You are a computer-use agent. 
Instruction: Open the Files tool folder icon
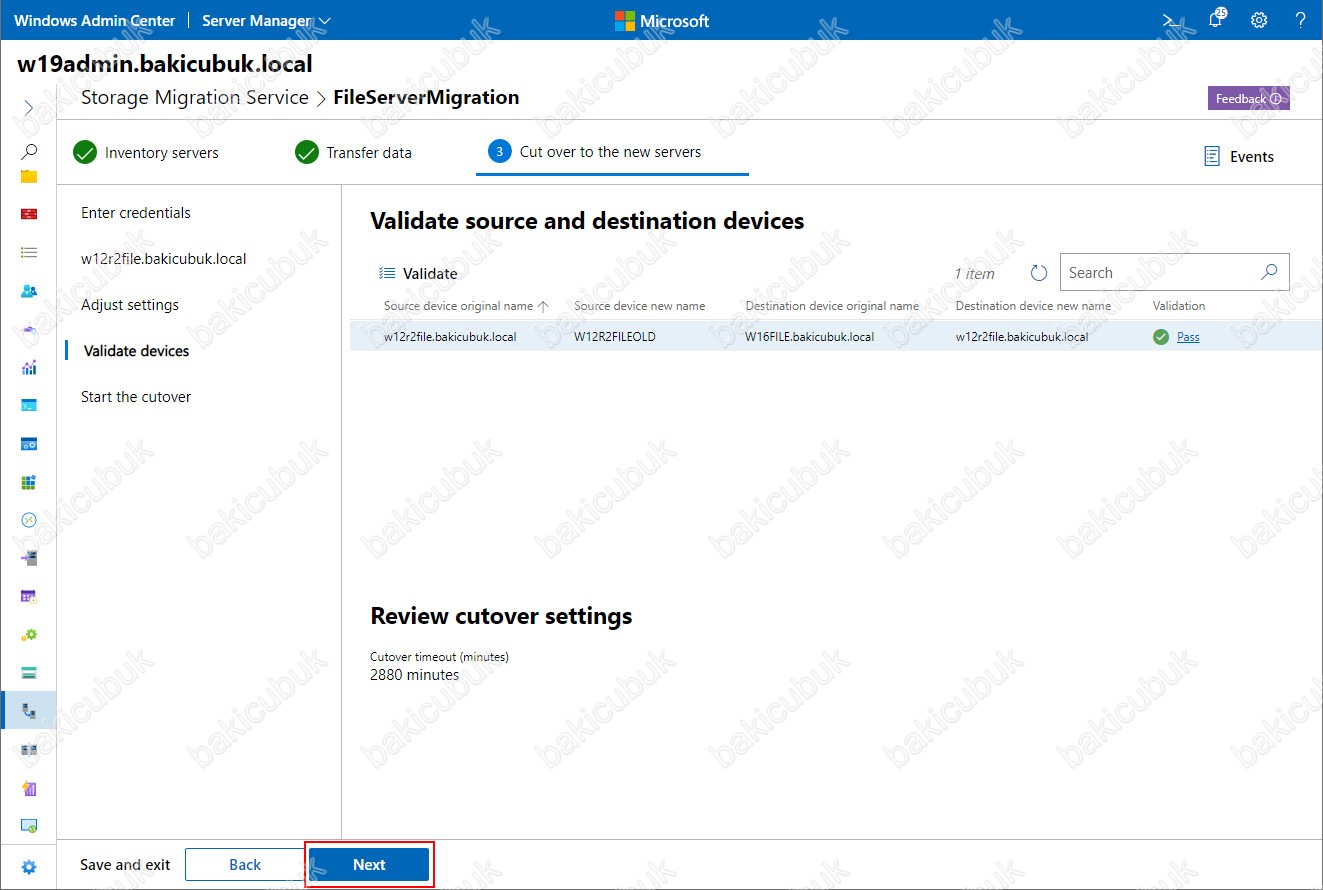pyautogui.click(x=29, y=176)
